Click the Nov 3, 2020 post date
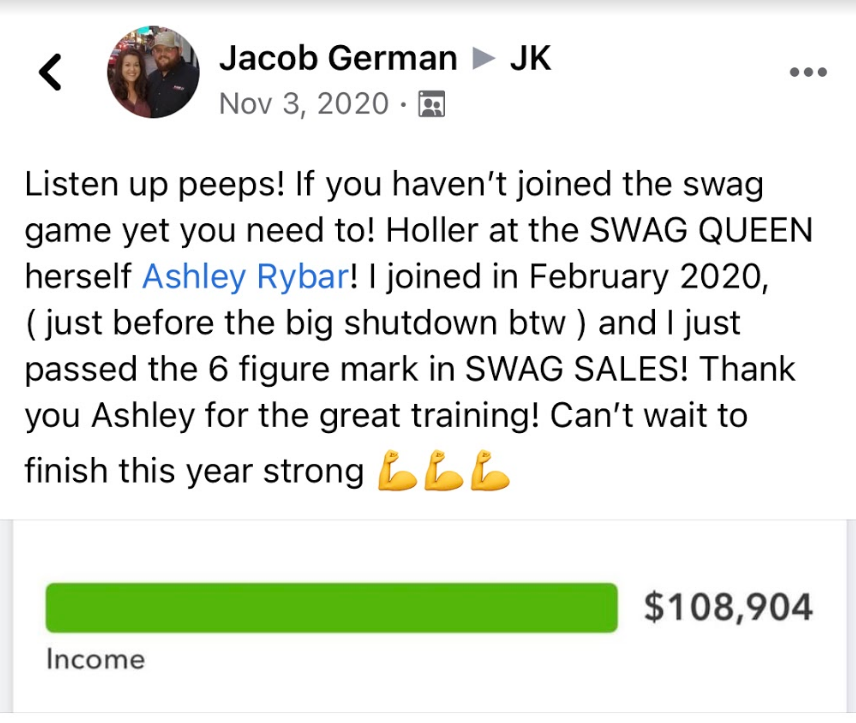Viewport: 856px width, 723px height. pos(303,103)
